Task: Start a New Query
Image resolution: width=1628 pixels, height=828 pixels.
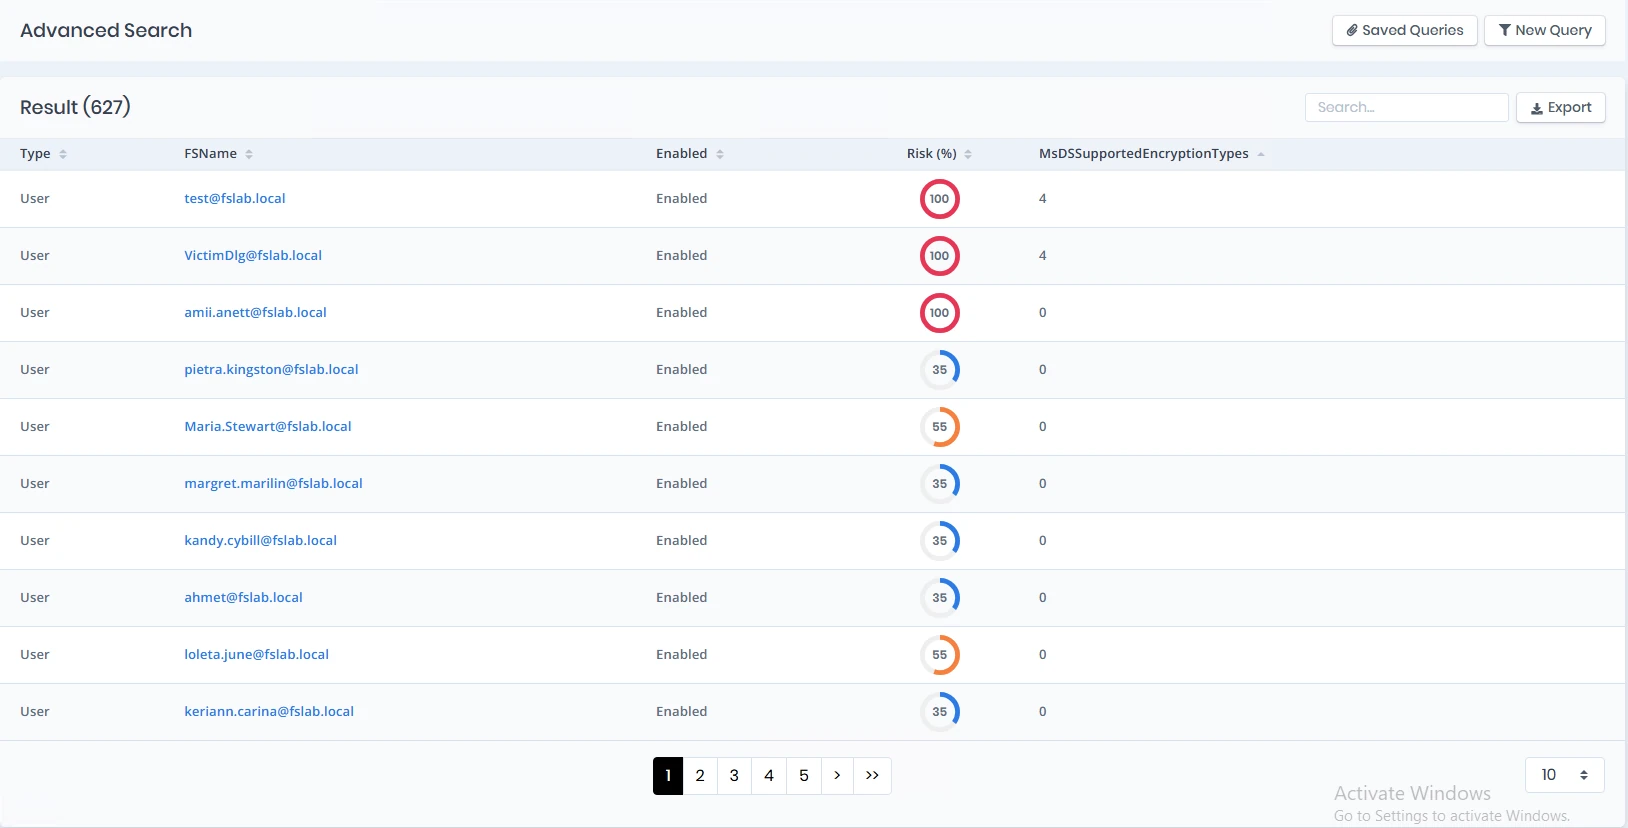Action: 1544,30
